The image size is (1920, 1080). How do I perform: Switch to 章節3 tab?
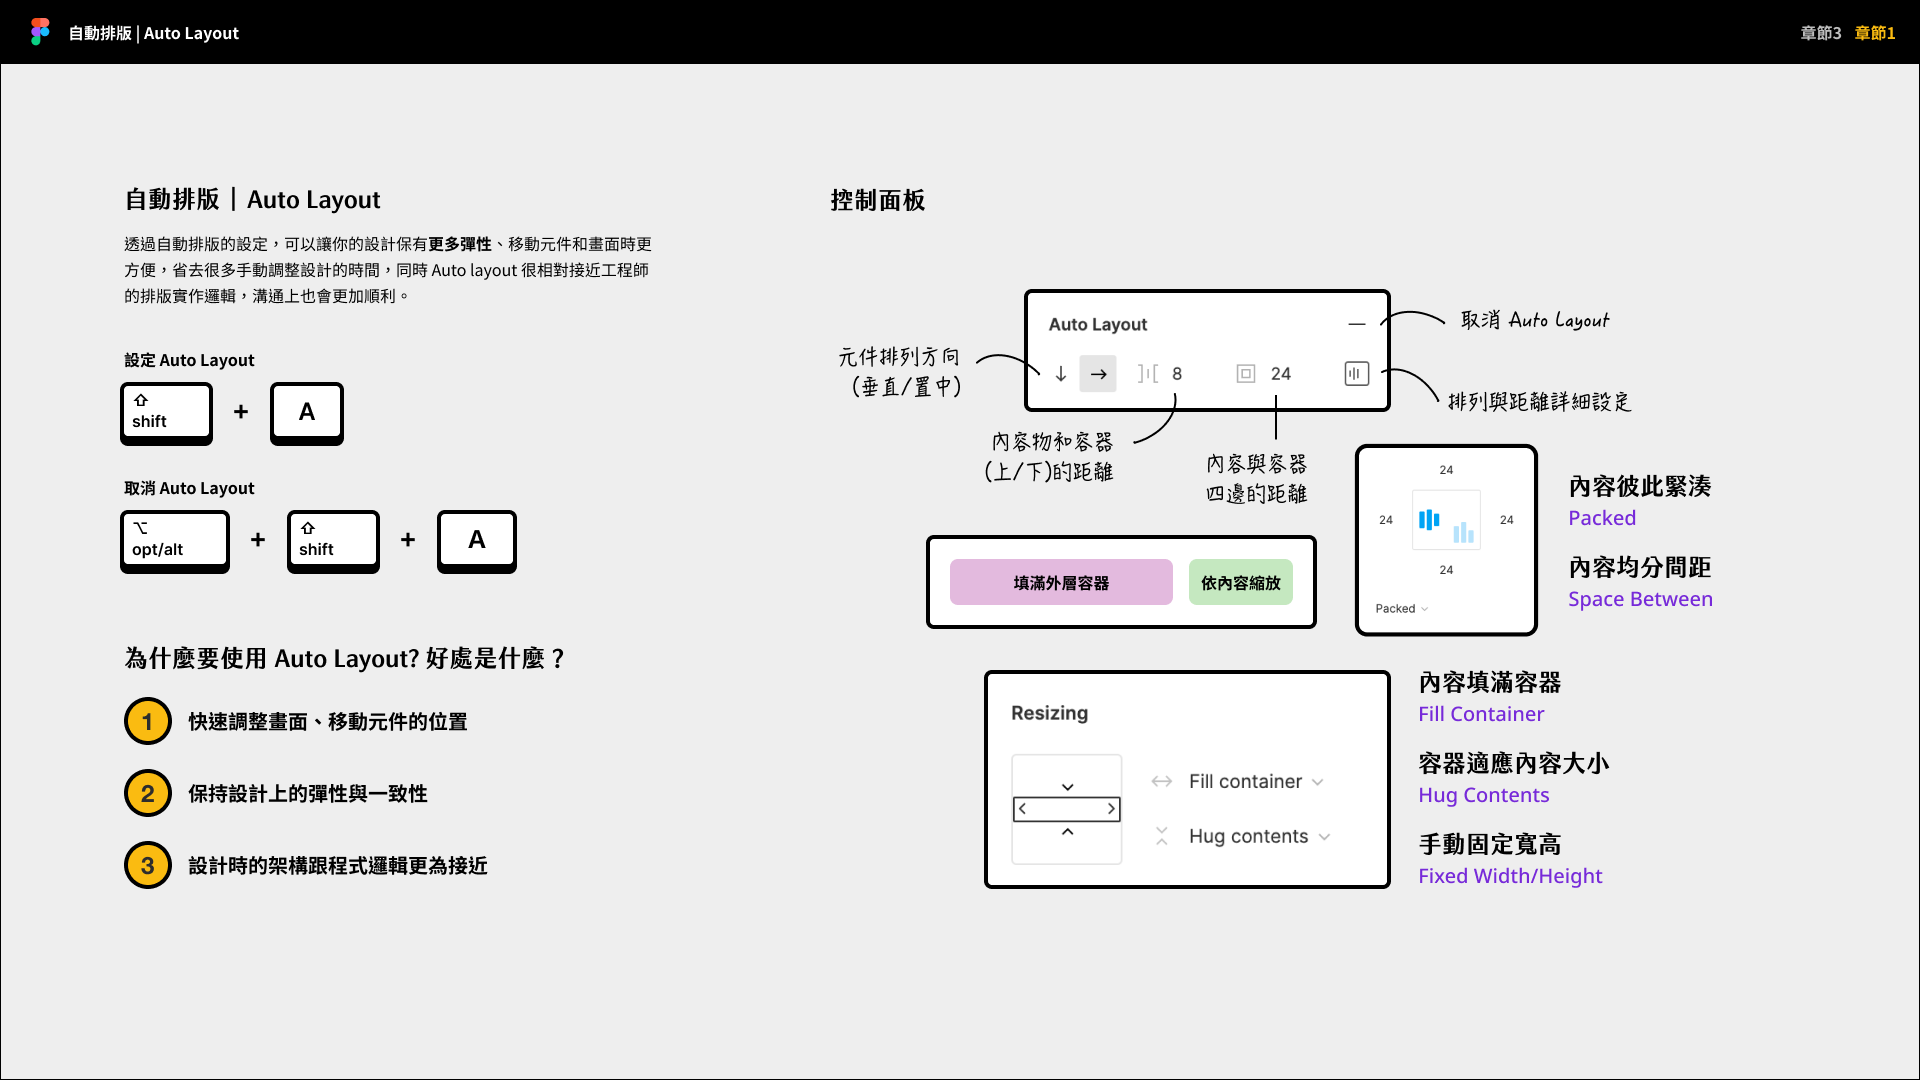click(x=1820, y=33)
